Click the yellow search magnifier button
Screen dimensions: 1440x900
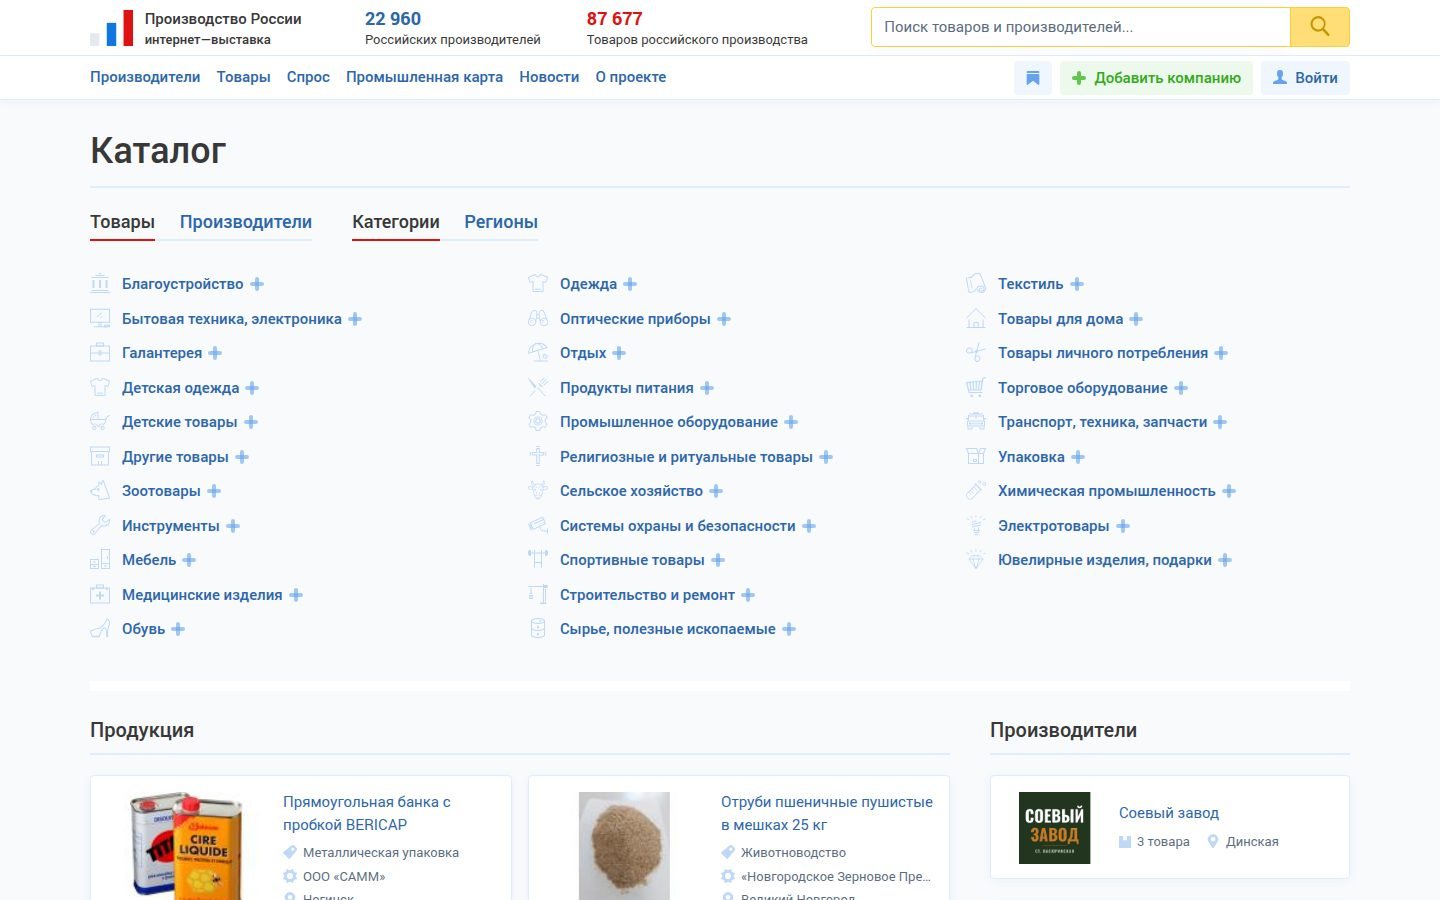coord(1319,27)
